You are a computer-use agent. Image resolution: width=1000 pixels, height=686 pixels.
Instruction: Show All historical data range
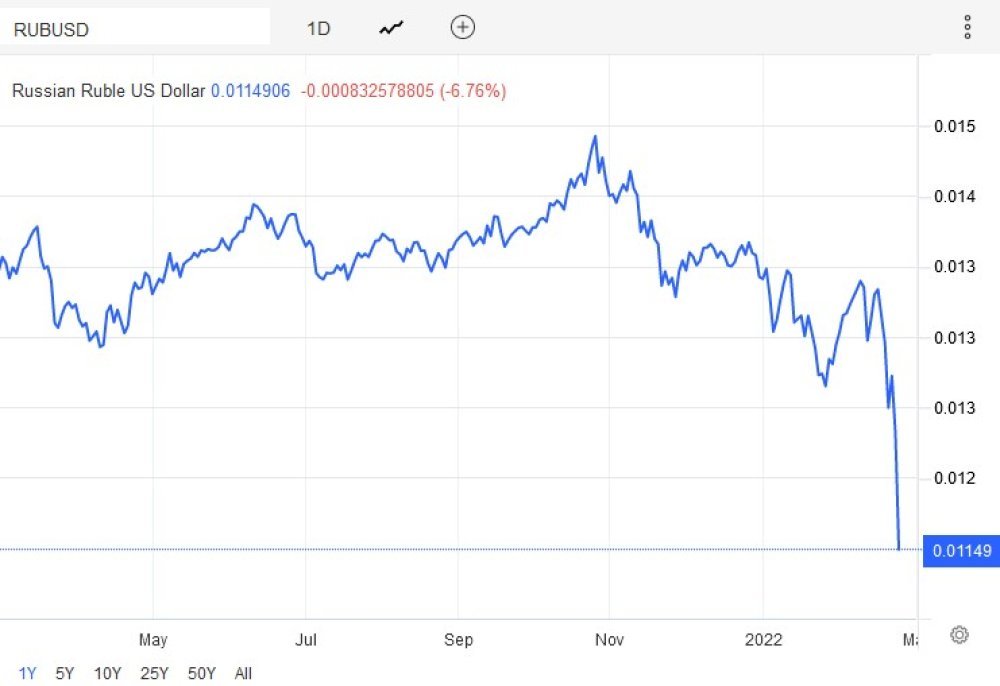(x=243, y=673)
